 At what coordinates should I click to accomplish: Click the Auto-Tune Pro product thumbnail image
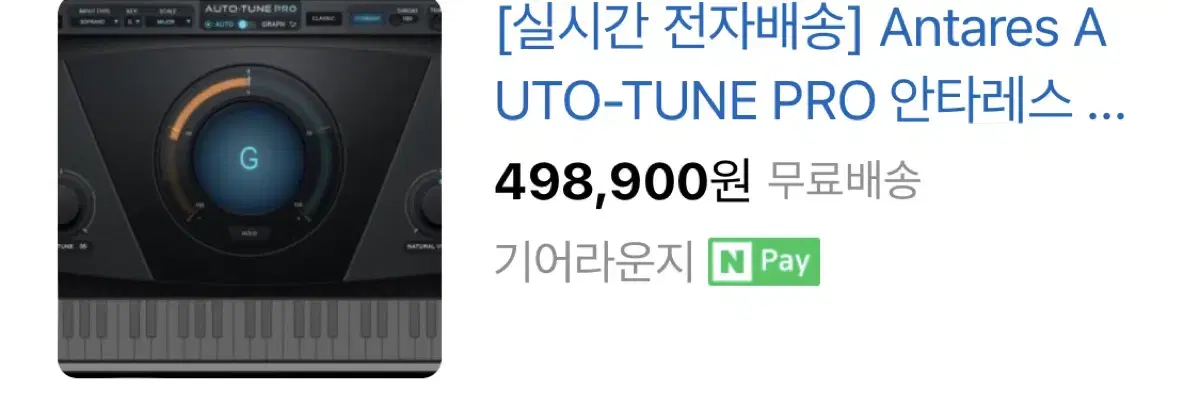click(x=250, y=189)
